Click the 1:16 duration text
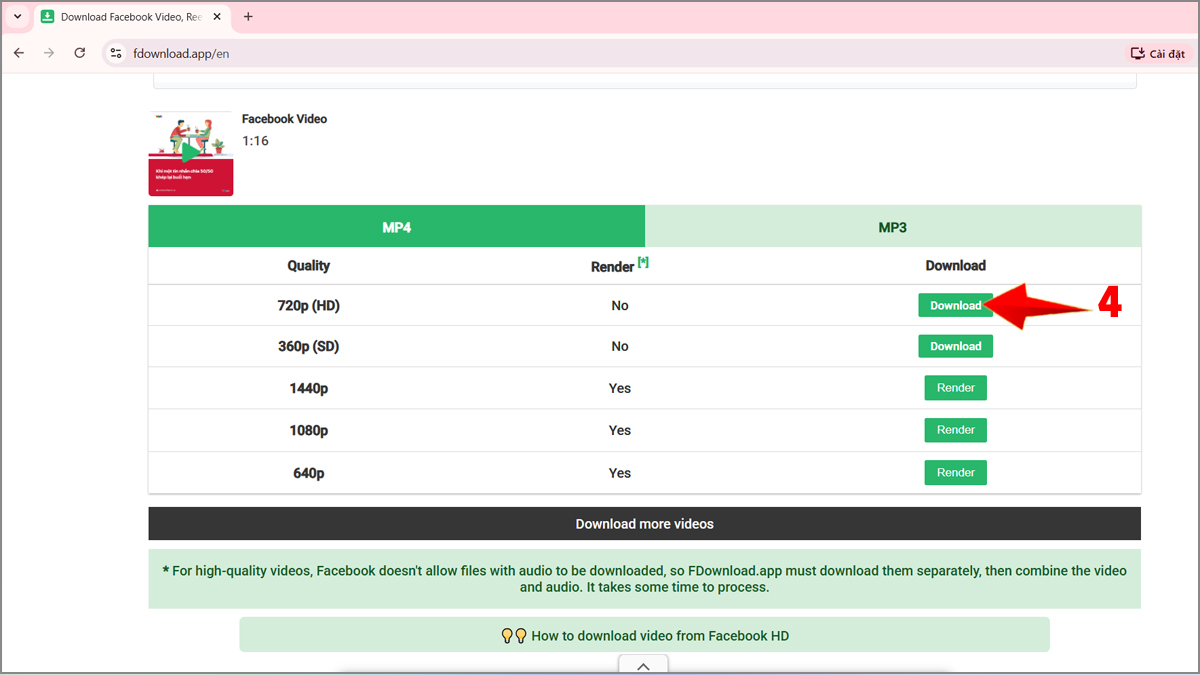This screenshot has height=675, width=1200. 255,141
